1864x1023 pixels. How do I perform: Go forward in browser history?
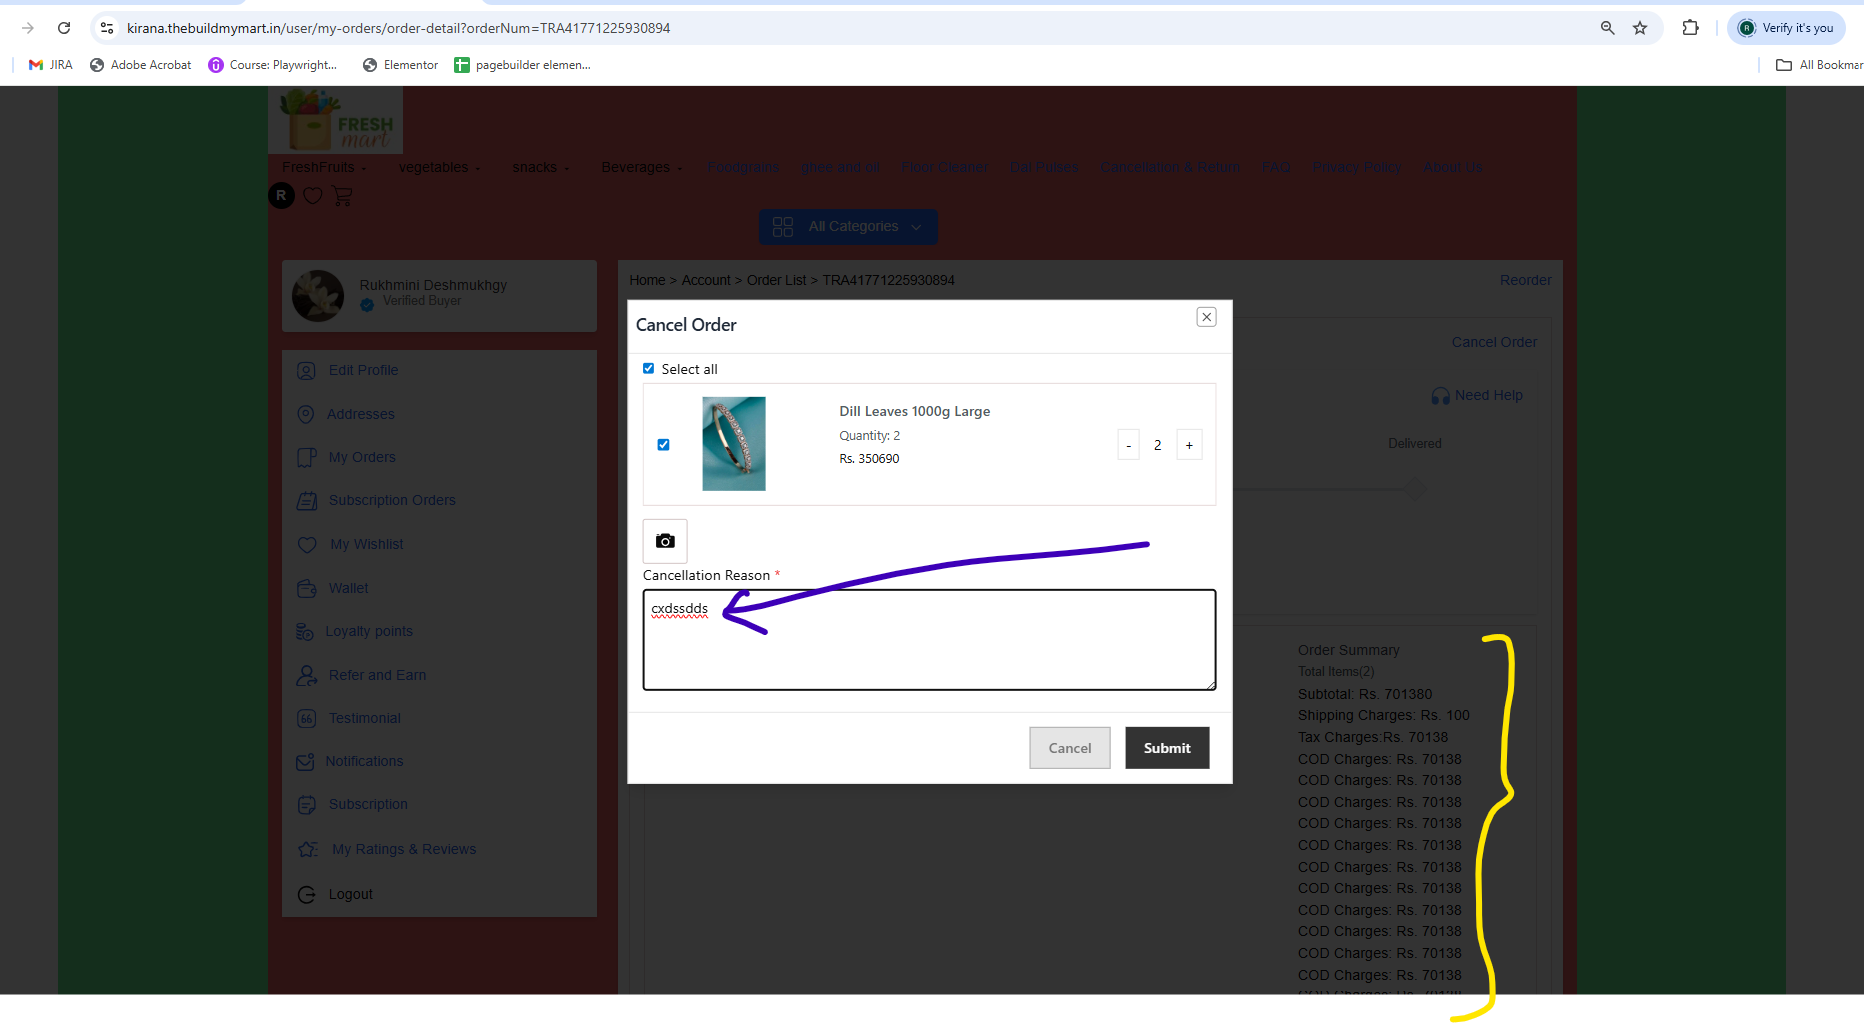(28, 28)
